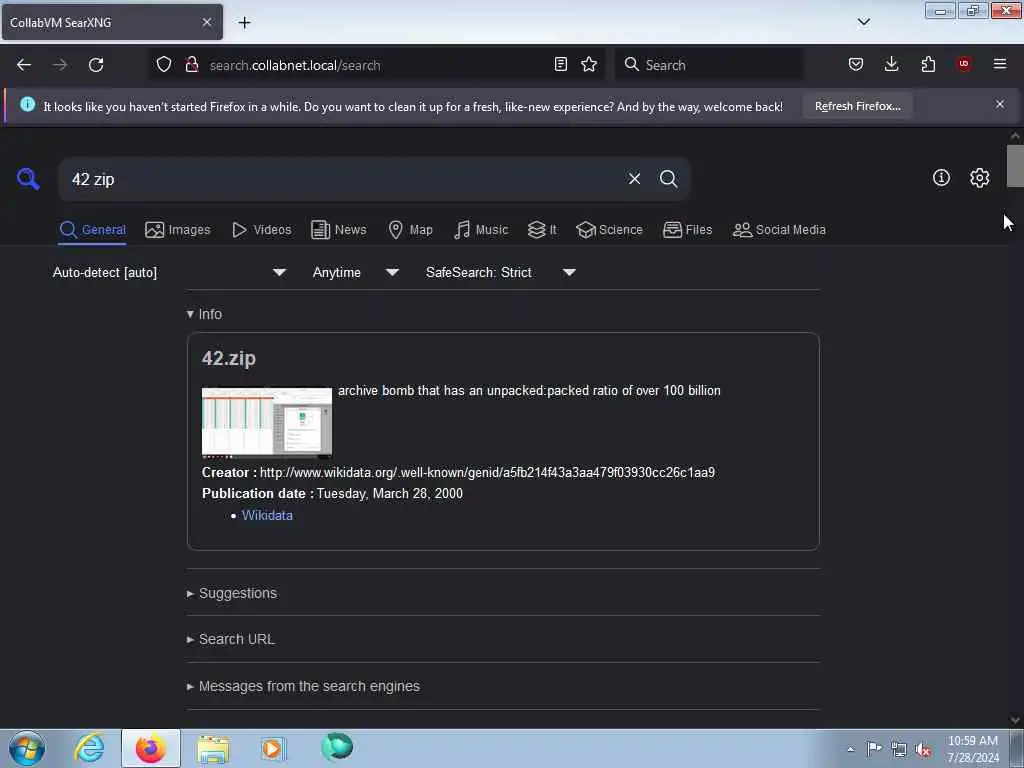
Task: Launch Internet Explorer from taskbar
Action: [x=89, y=748]
